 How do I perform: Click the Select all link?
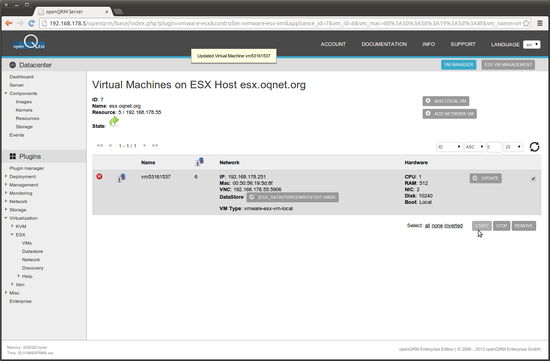coord(427,226)
